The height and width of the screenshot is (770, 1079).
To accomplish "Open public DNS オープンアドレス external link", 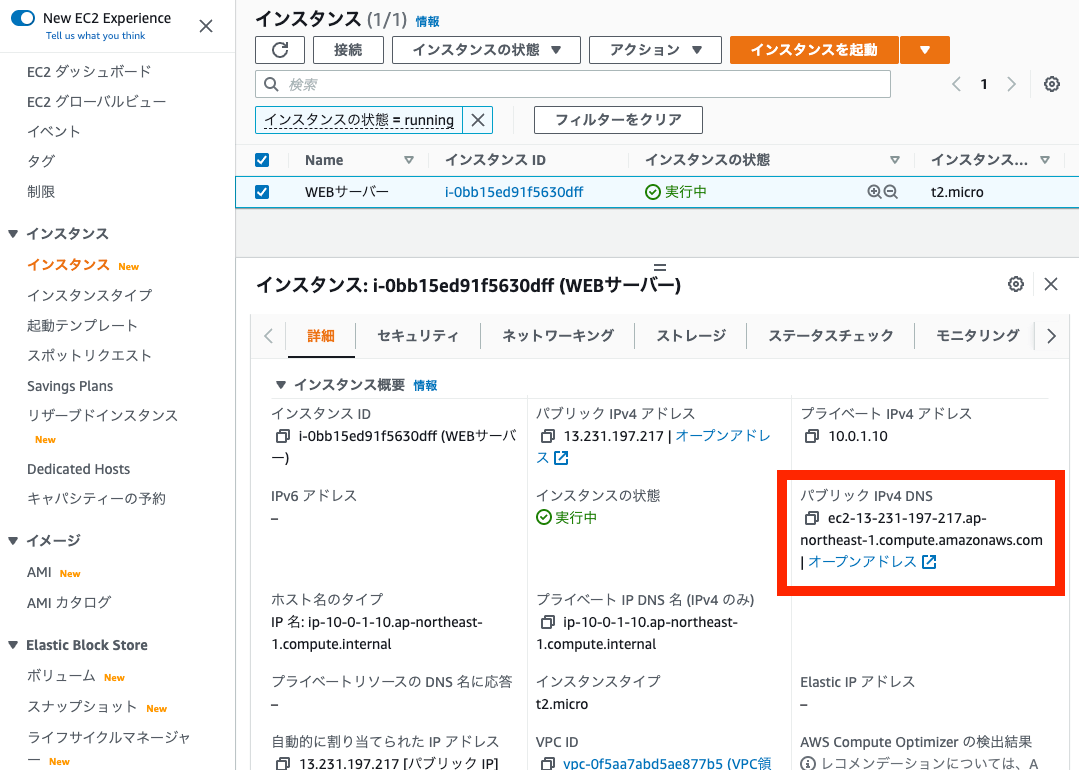I will 871,562.
